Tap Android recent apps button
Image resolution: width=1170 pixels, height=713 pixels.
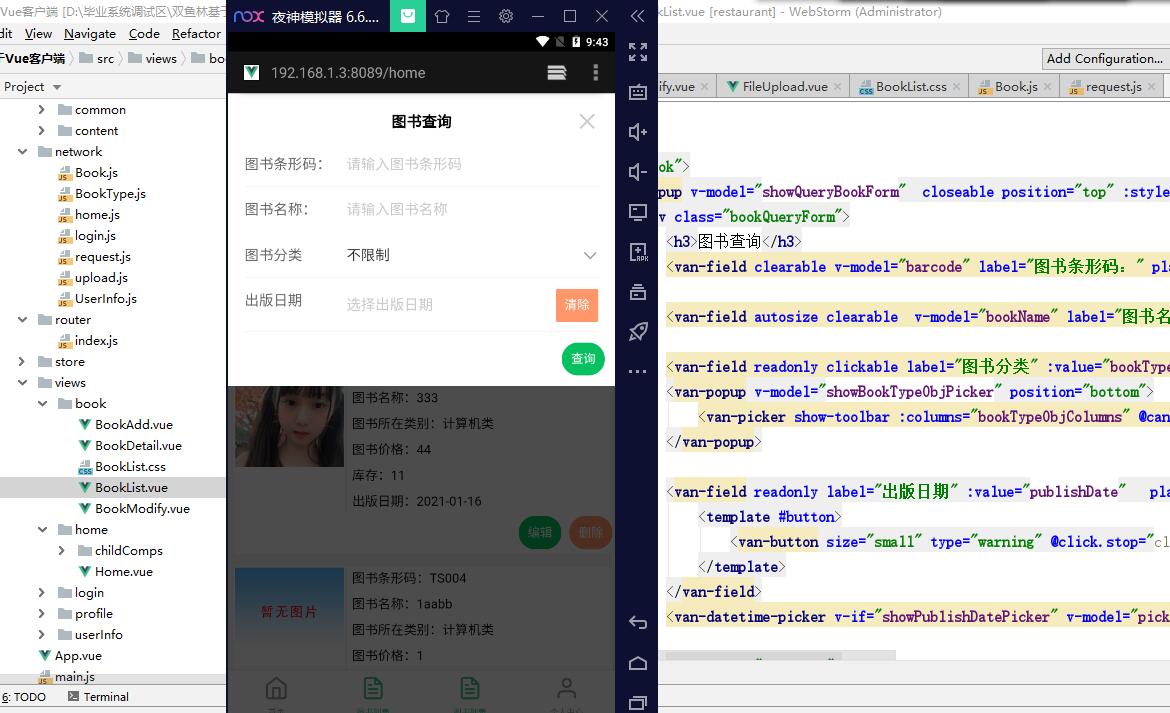(x=637, y=703)
